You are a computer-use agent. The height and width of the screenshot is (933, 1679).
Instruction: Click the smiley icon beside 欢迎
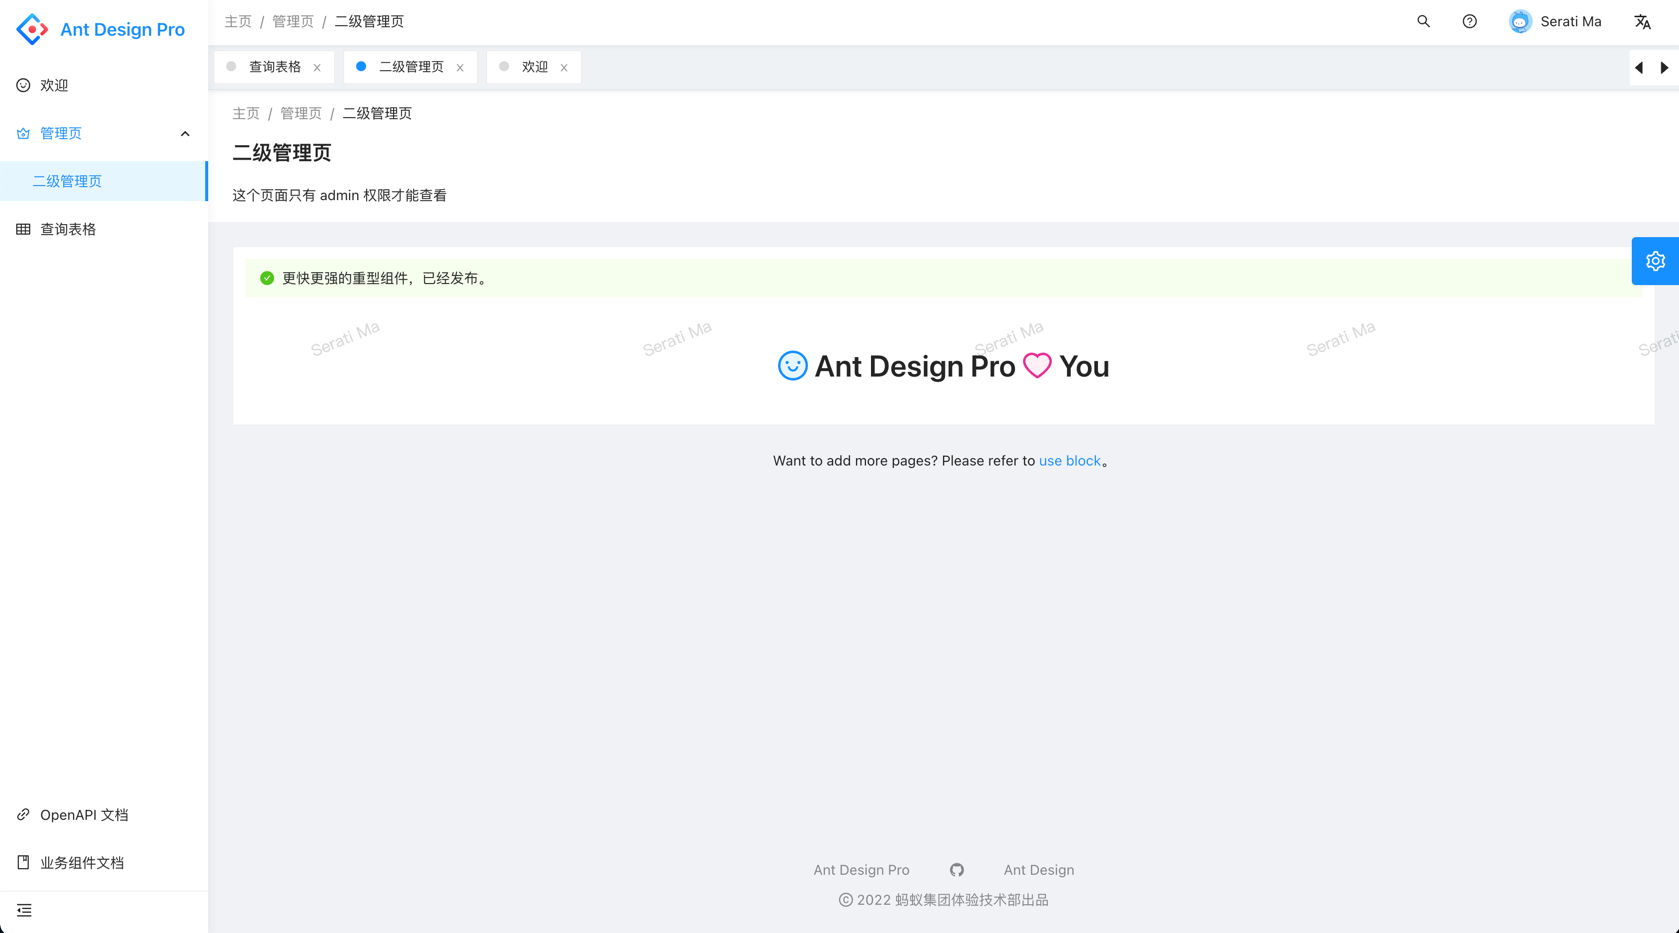23,85
